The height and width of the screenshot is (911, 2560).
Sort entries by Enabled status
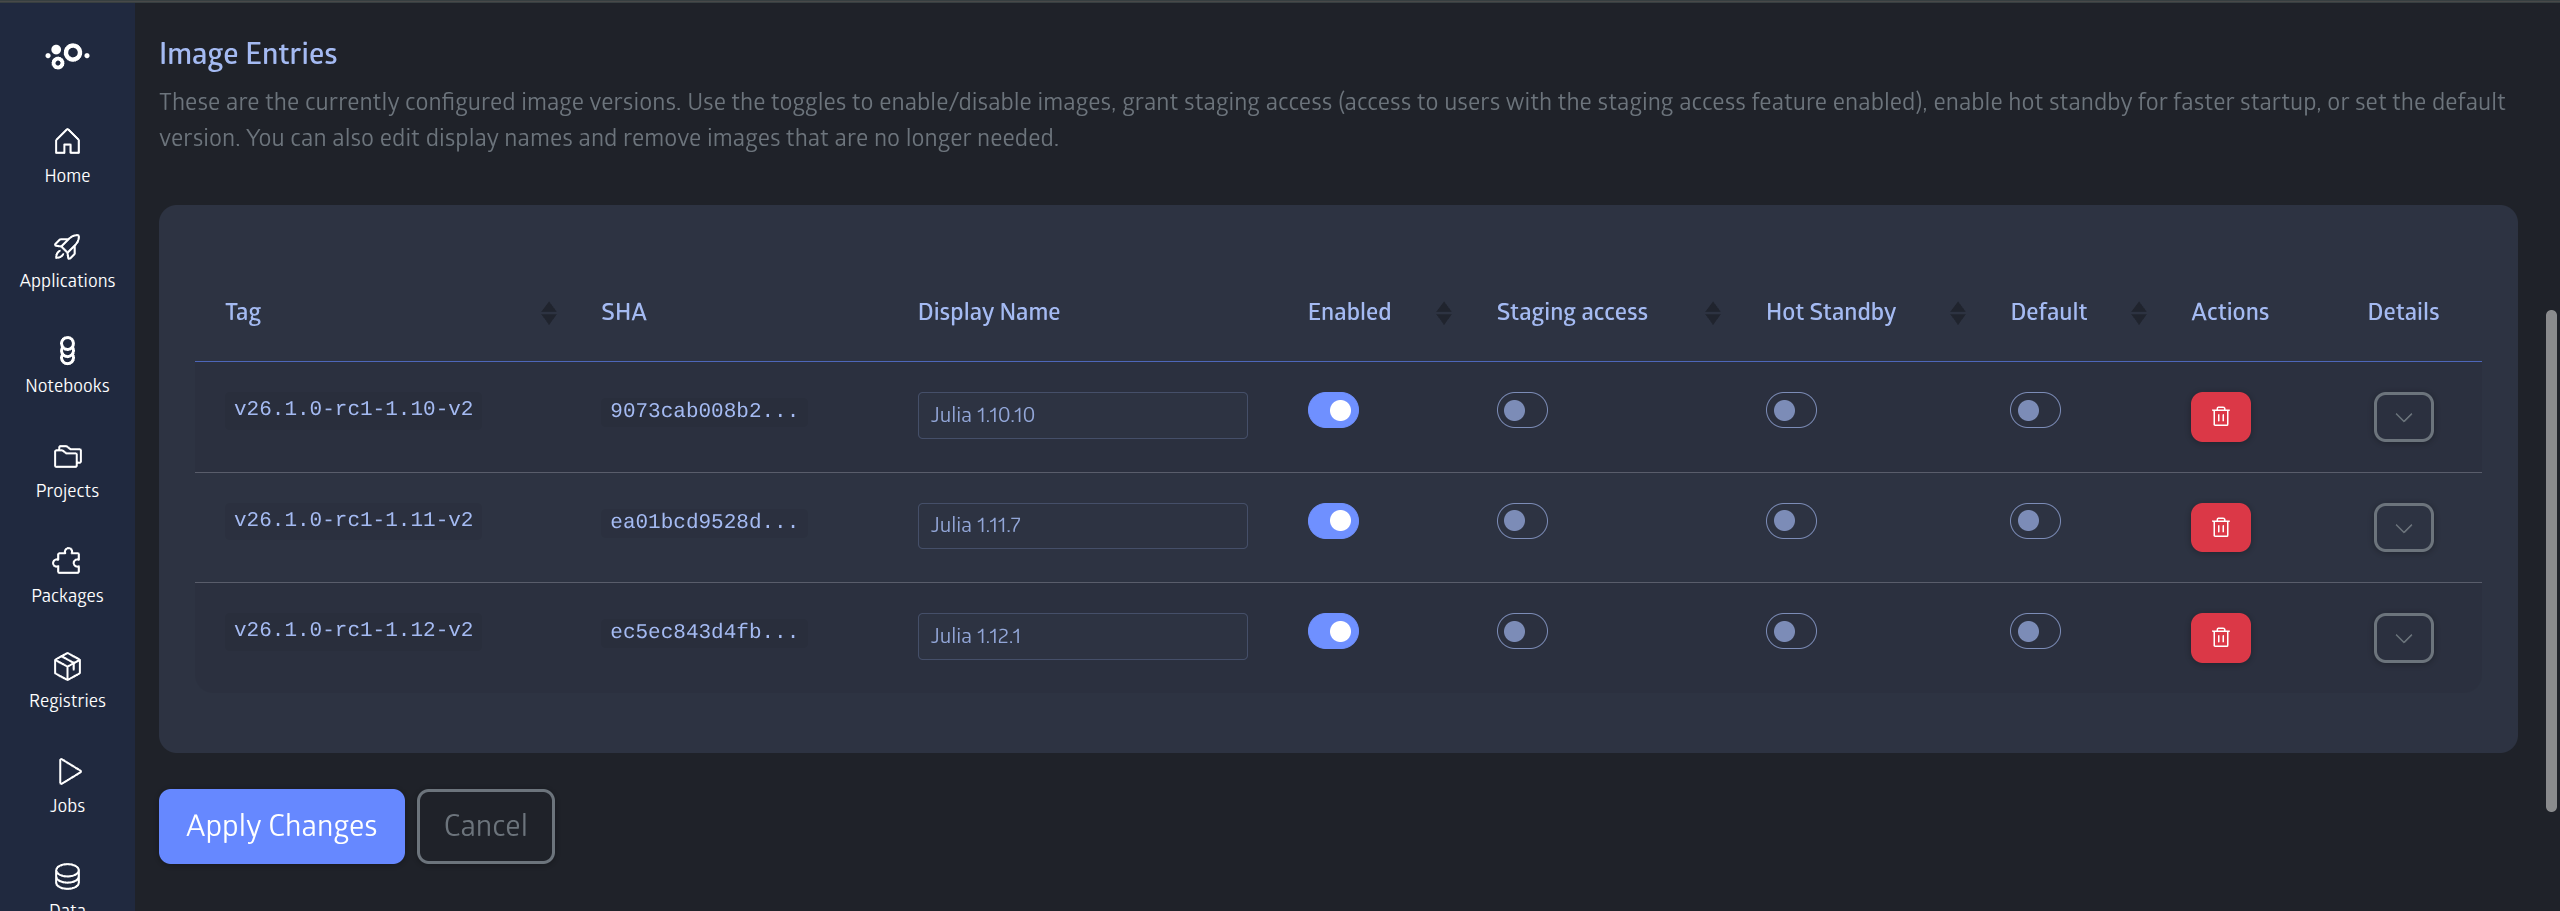[x=1443, y=312]
